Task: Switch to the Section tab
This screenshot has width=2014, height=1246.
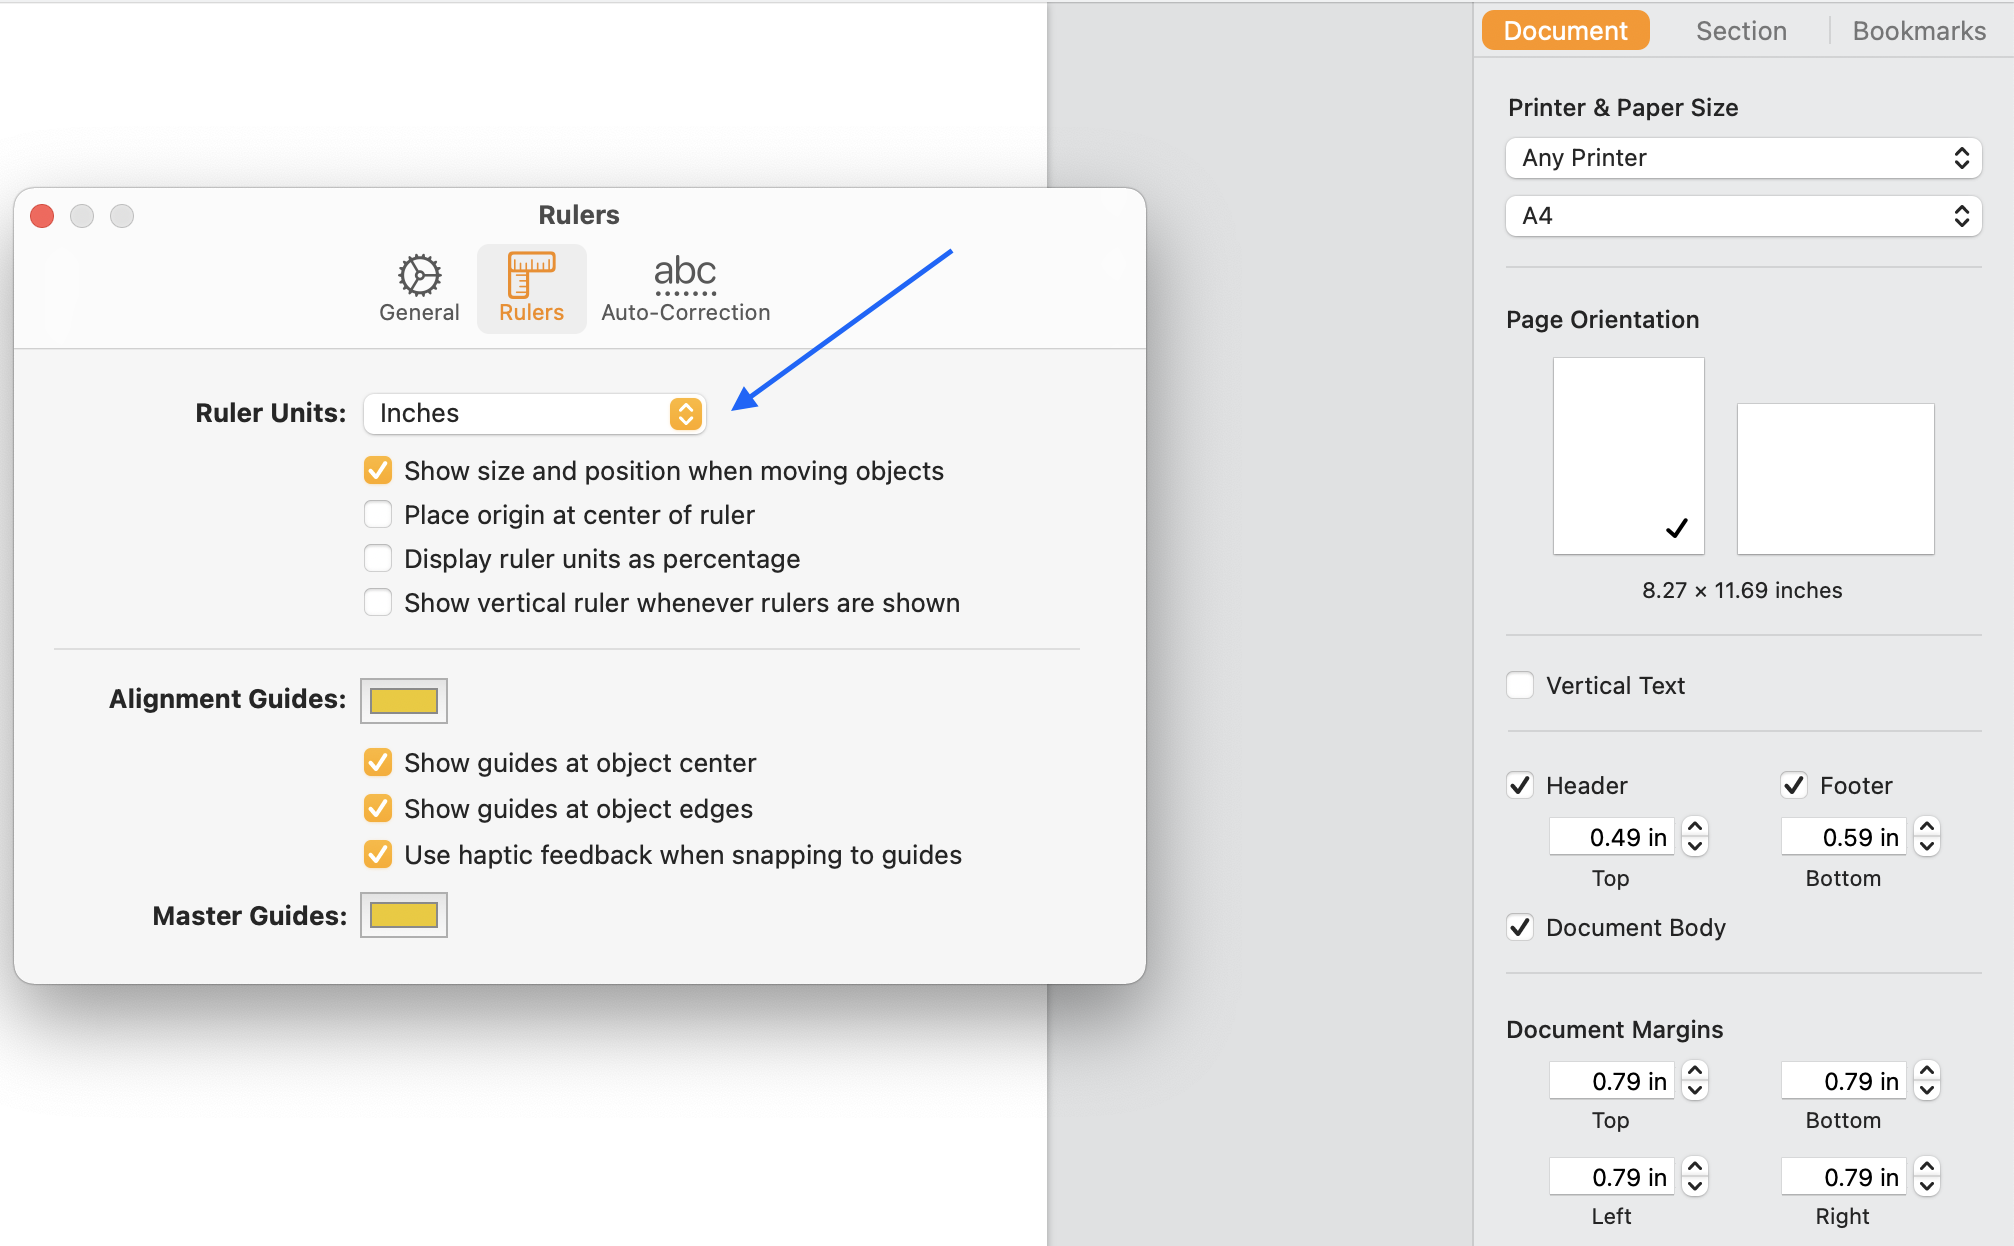Action: click(x=1741, y=31)
